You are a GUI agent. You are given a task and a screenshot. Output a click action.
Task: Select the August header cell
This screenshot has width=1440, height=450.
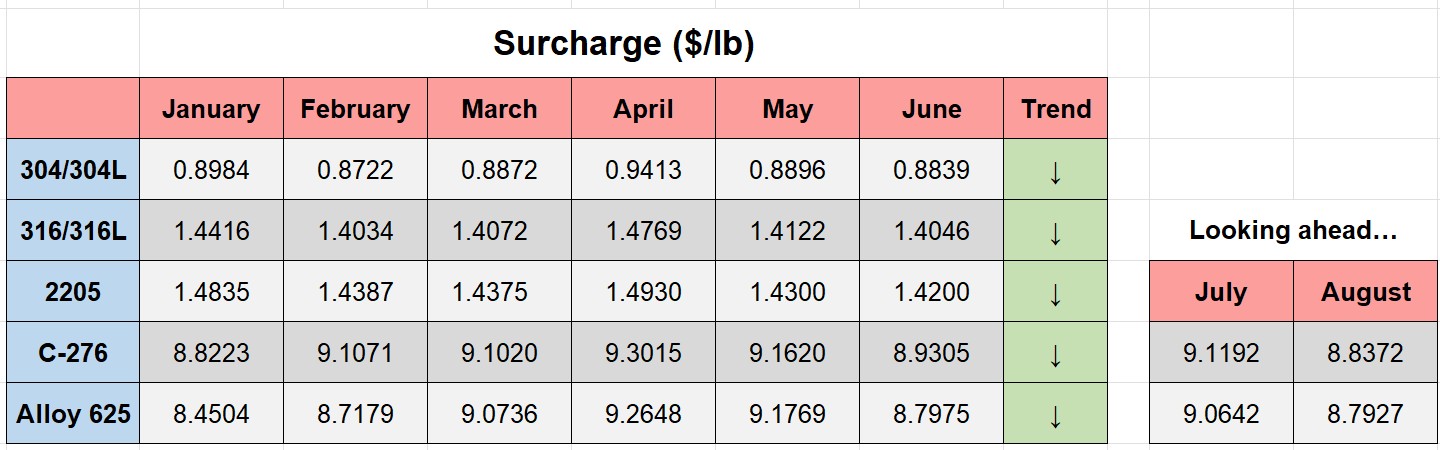(x=1365, y=292)
